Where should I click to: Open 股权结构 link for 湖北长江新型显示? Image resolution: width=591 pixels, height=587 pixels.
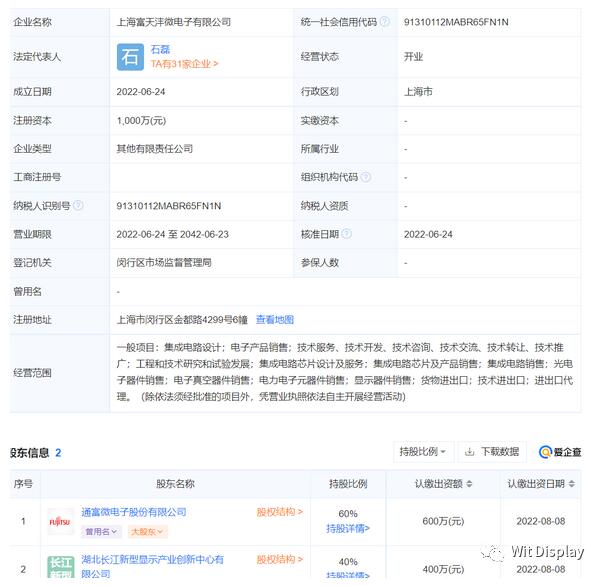click(280, 559)
